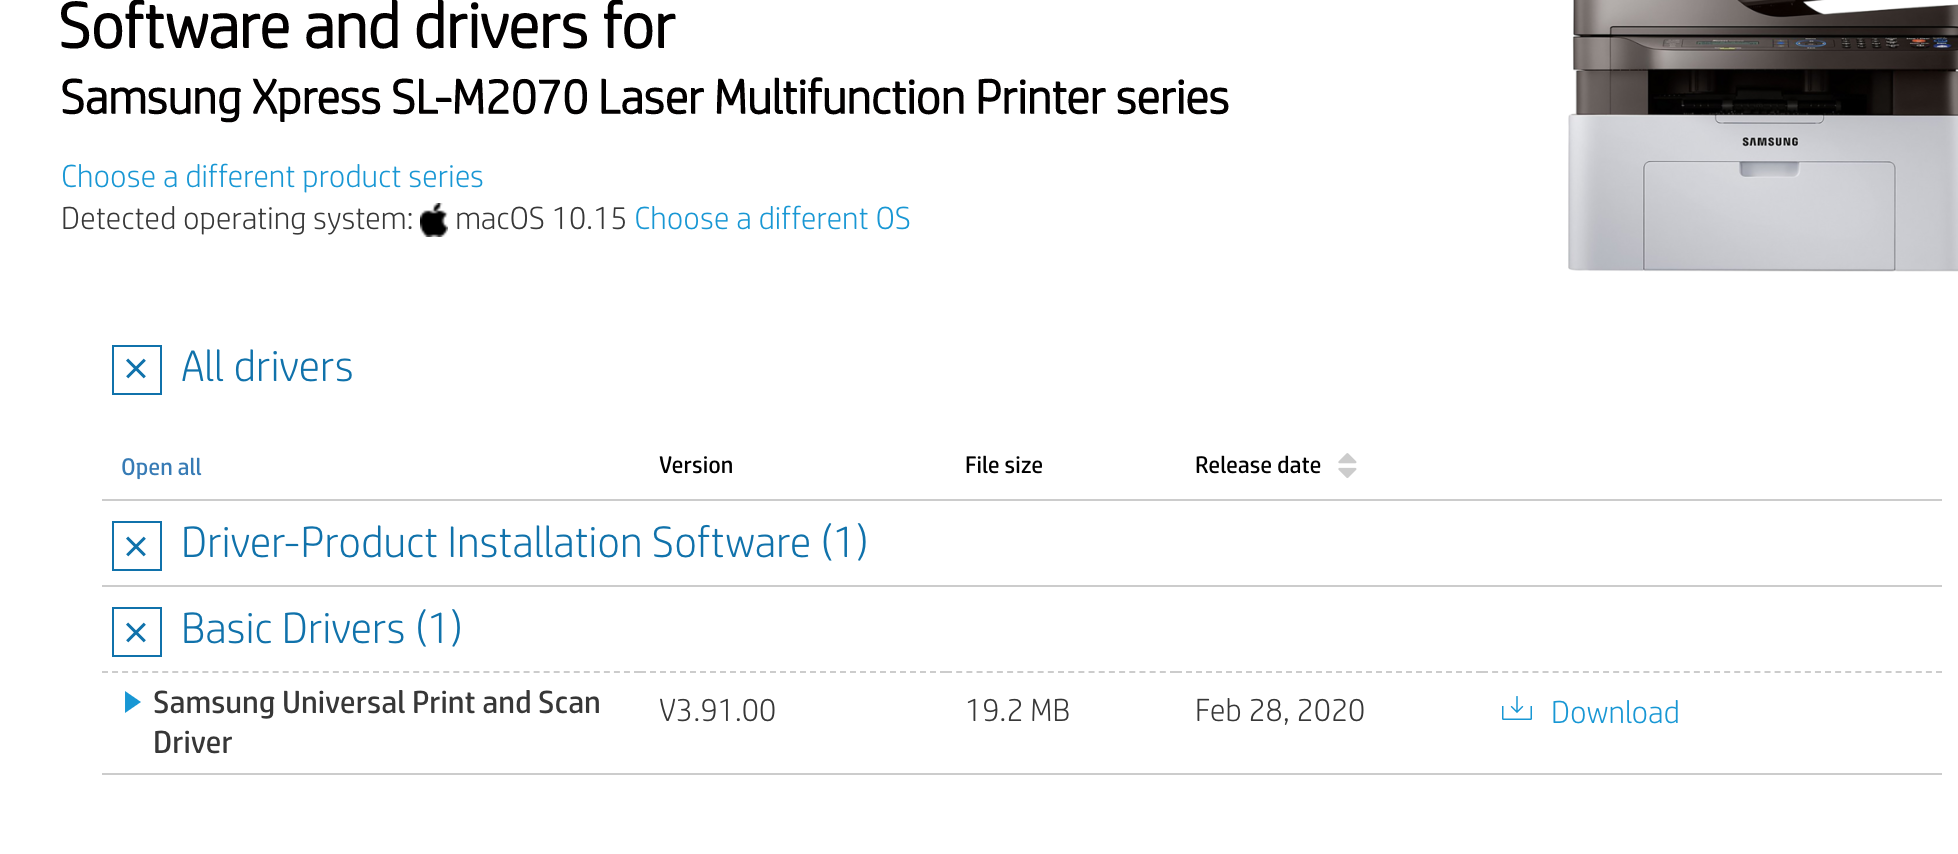Sort by Release date header label
Viewport: 1958px width, 854px height.
(x=1257, y=465)
